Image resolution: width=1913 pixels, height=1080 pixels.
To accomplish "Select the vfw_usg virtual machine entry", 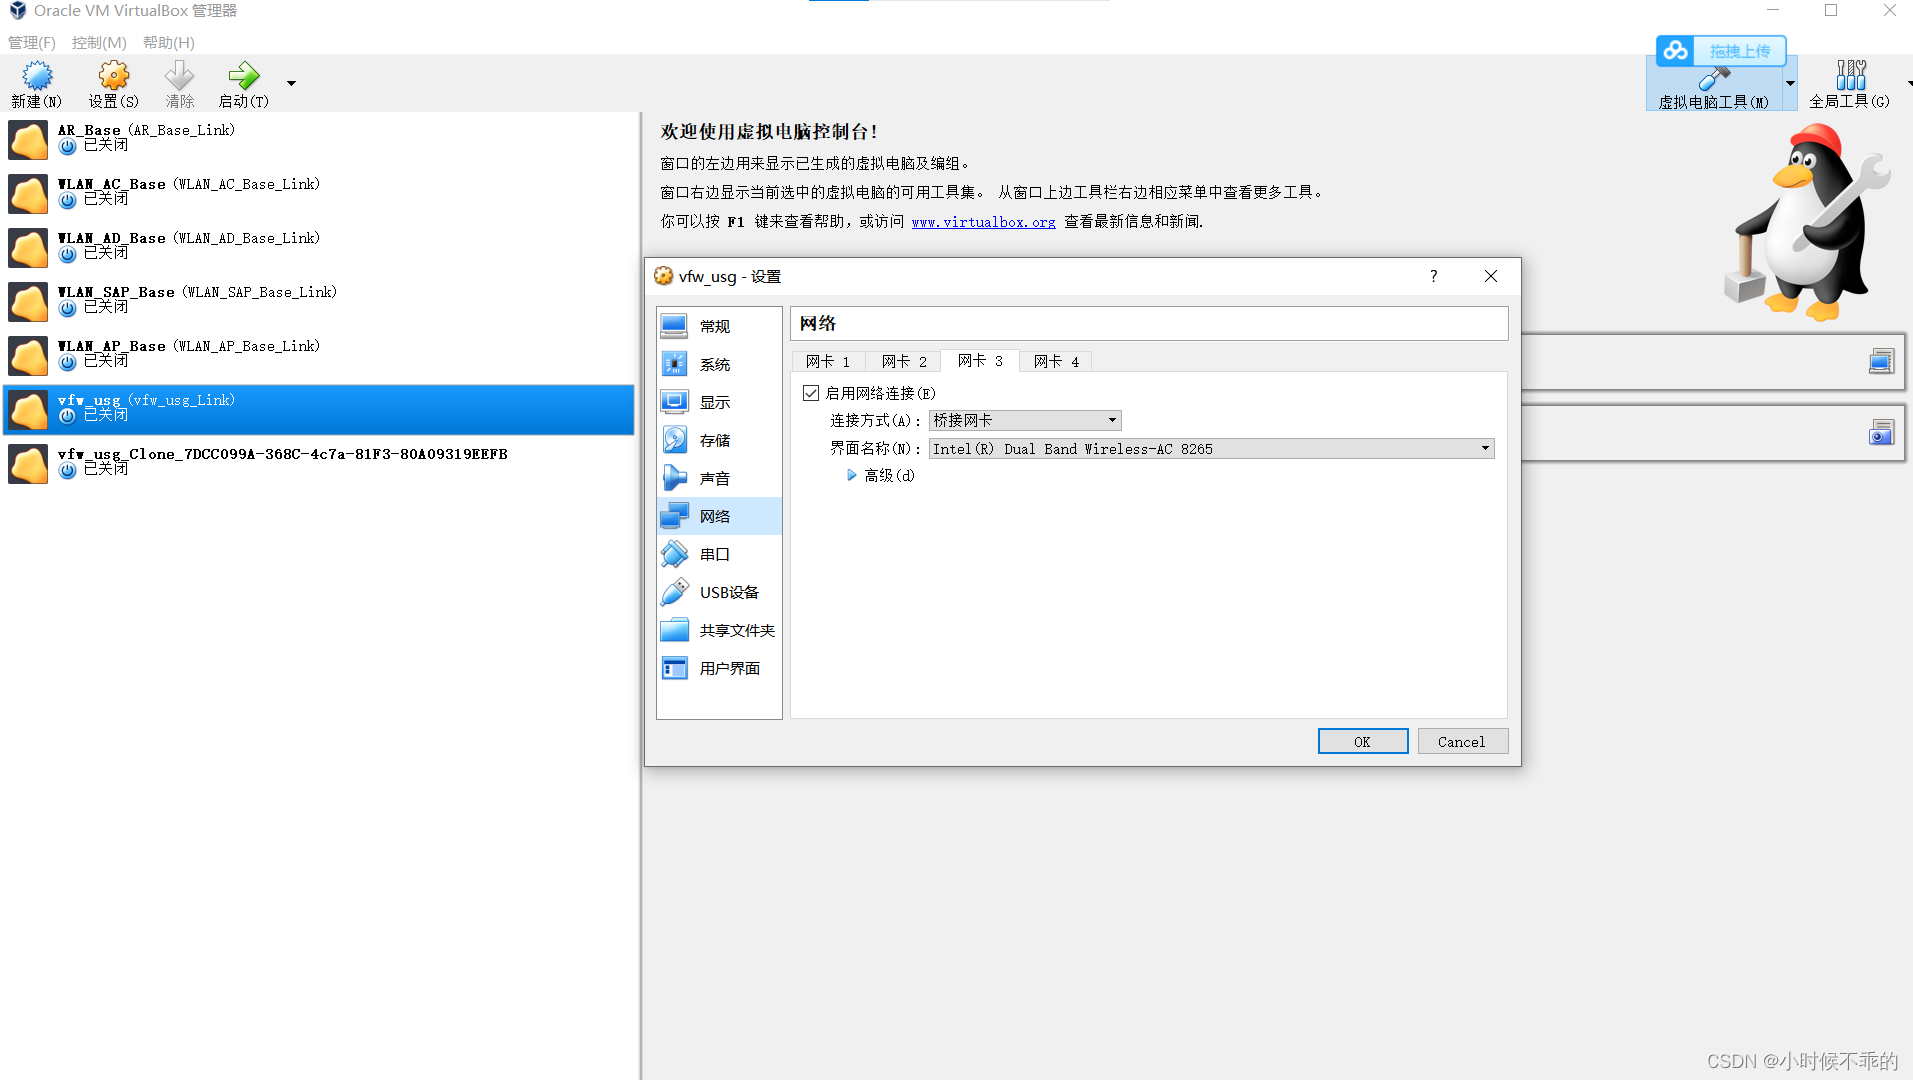I will 319,409.
